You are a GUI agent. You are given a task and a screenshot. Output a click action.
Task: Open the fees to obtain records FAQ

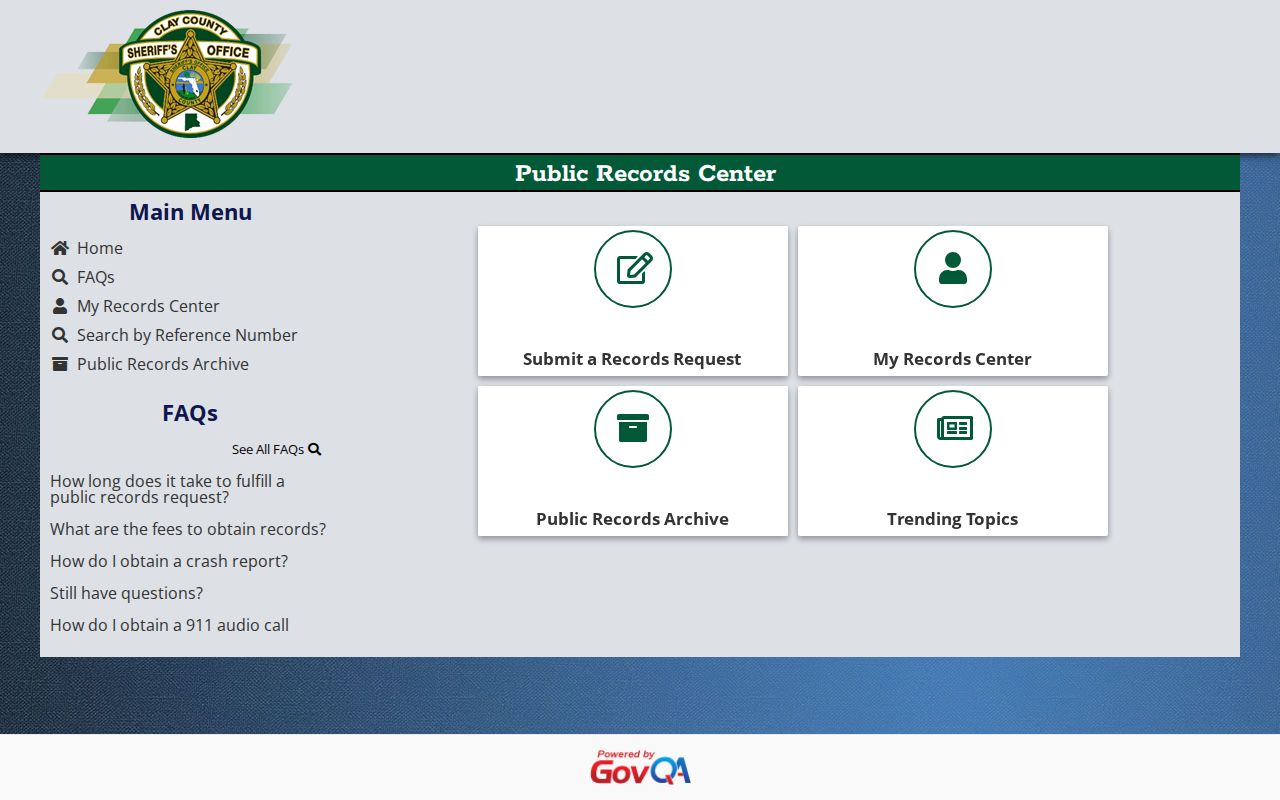tap(188, 529)
